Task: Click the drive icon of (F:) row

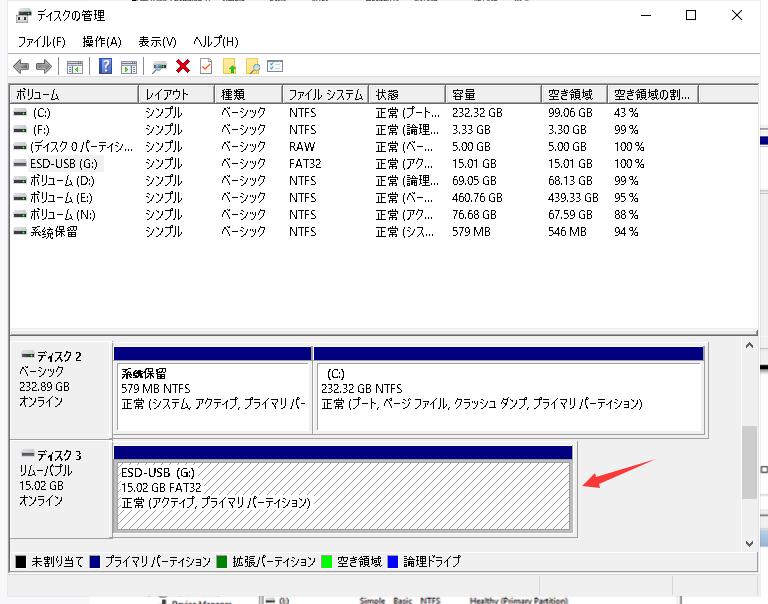Action: pyautogui.click(x=20, y=130)
